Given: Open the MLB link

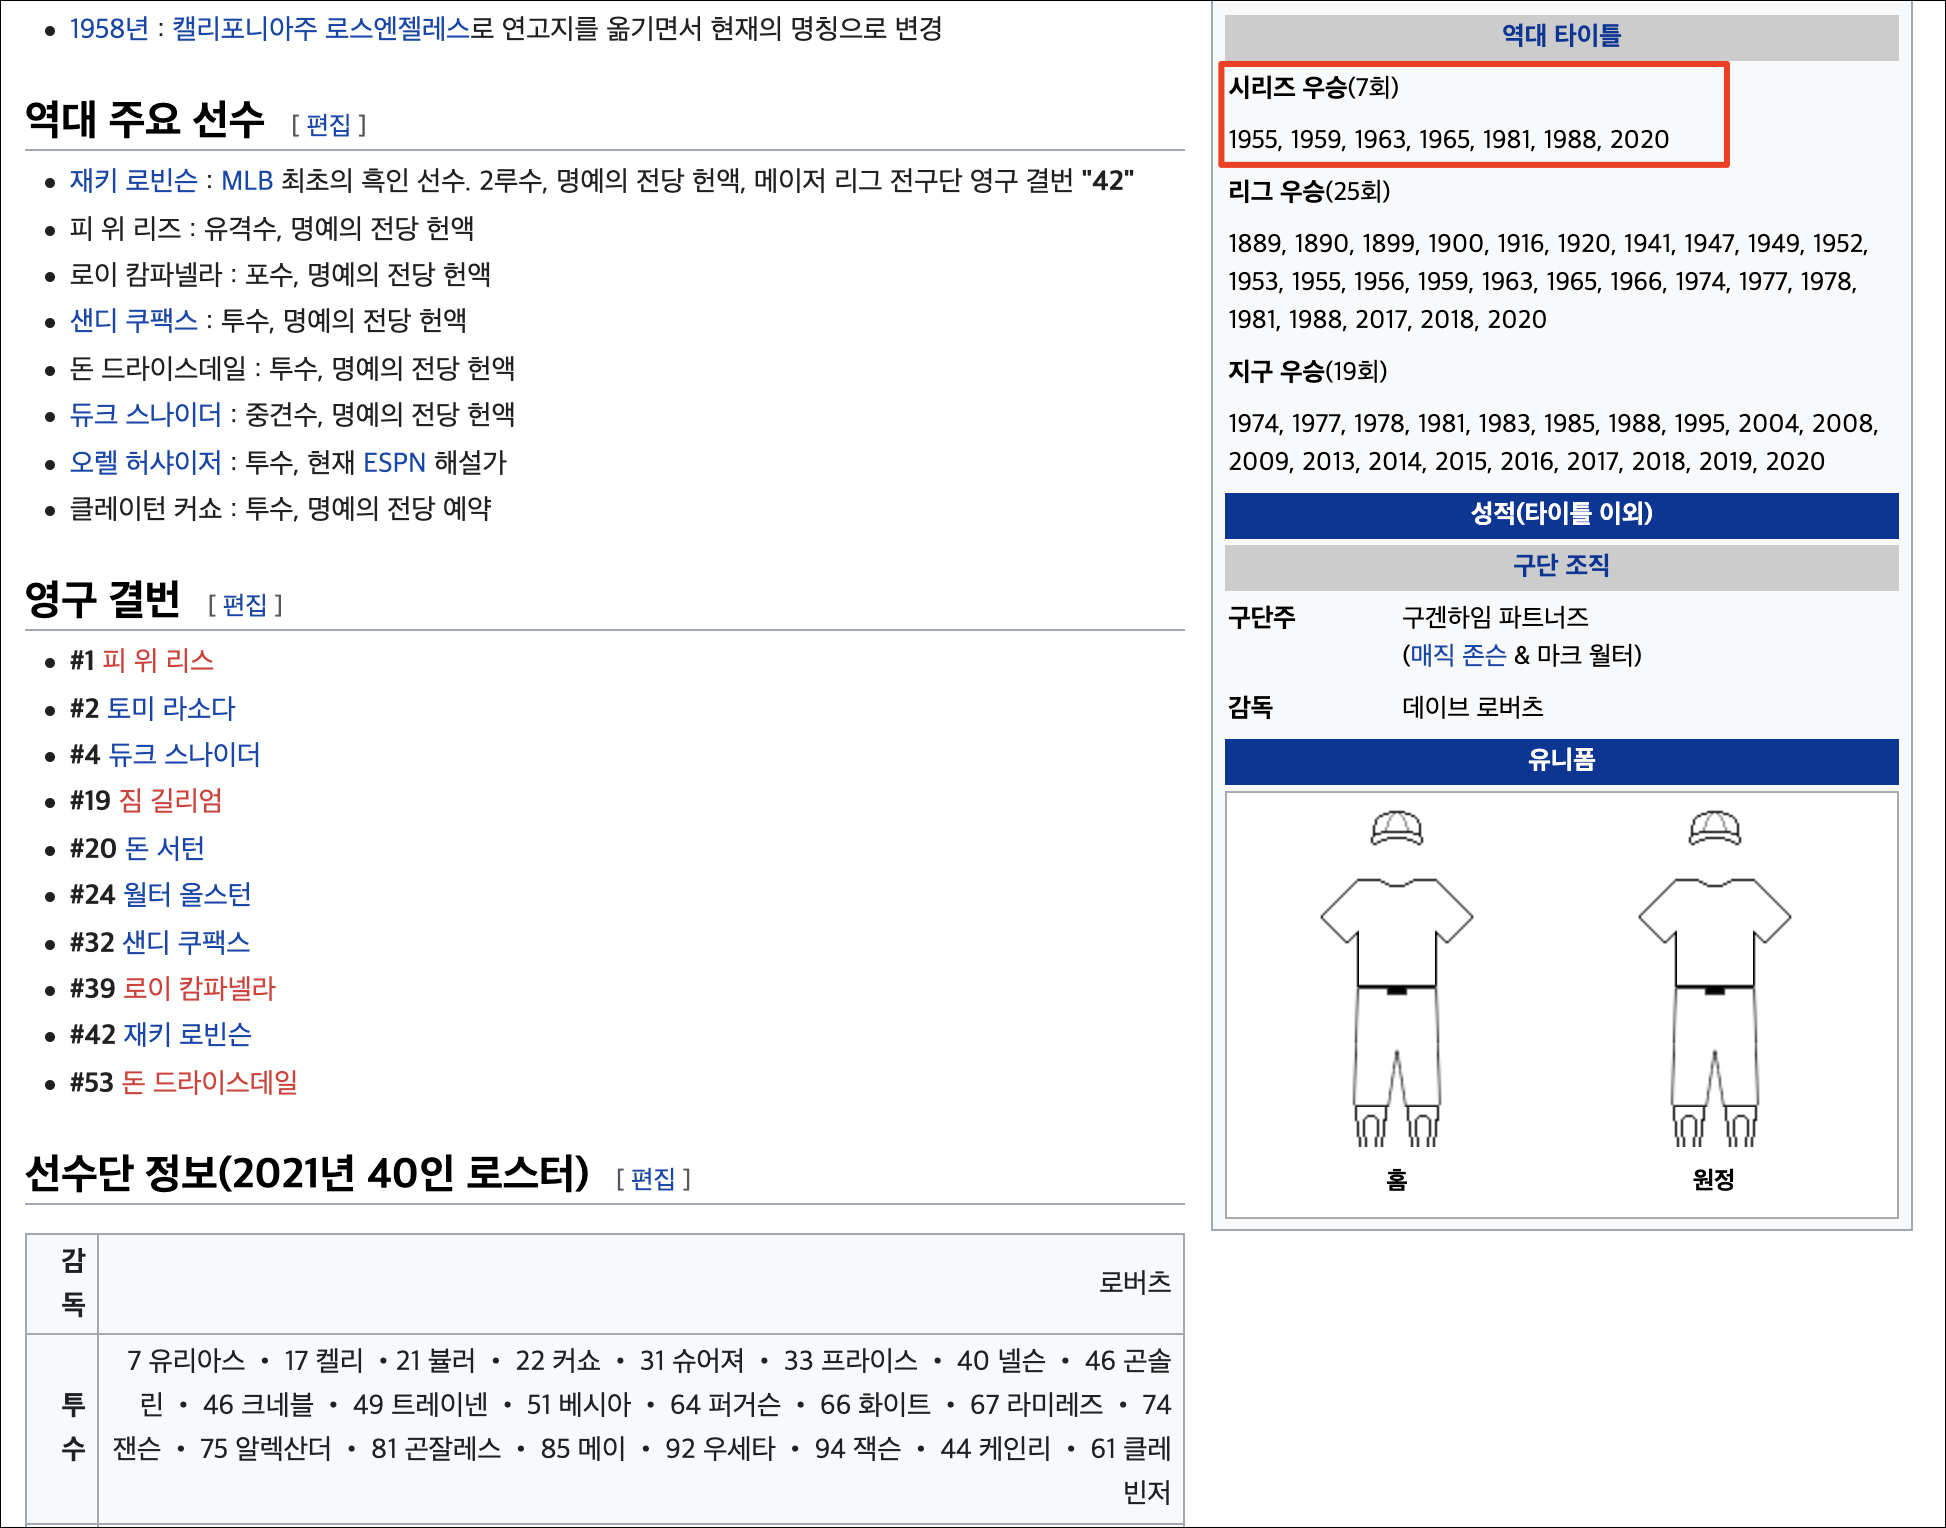Looking at the screenshot, I should point(247,181).
